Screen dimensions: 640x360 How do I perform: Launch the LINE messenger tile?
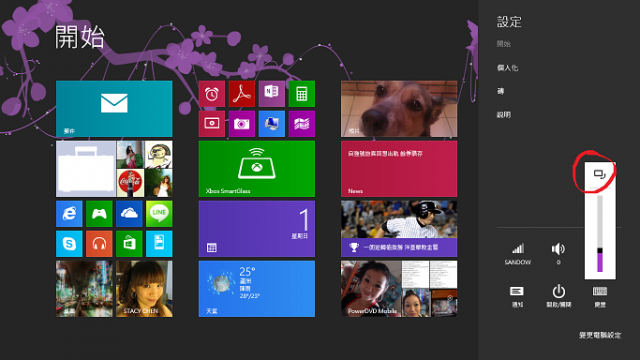159,213
